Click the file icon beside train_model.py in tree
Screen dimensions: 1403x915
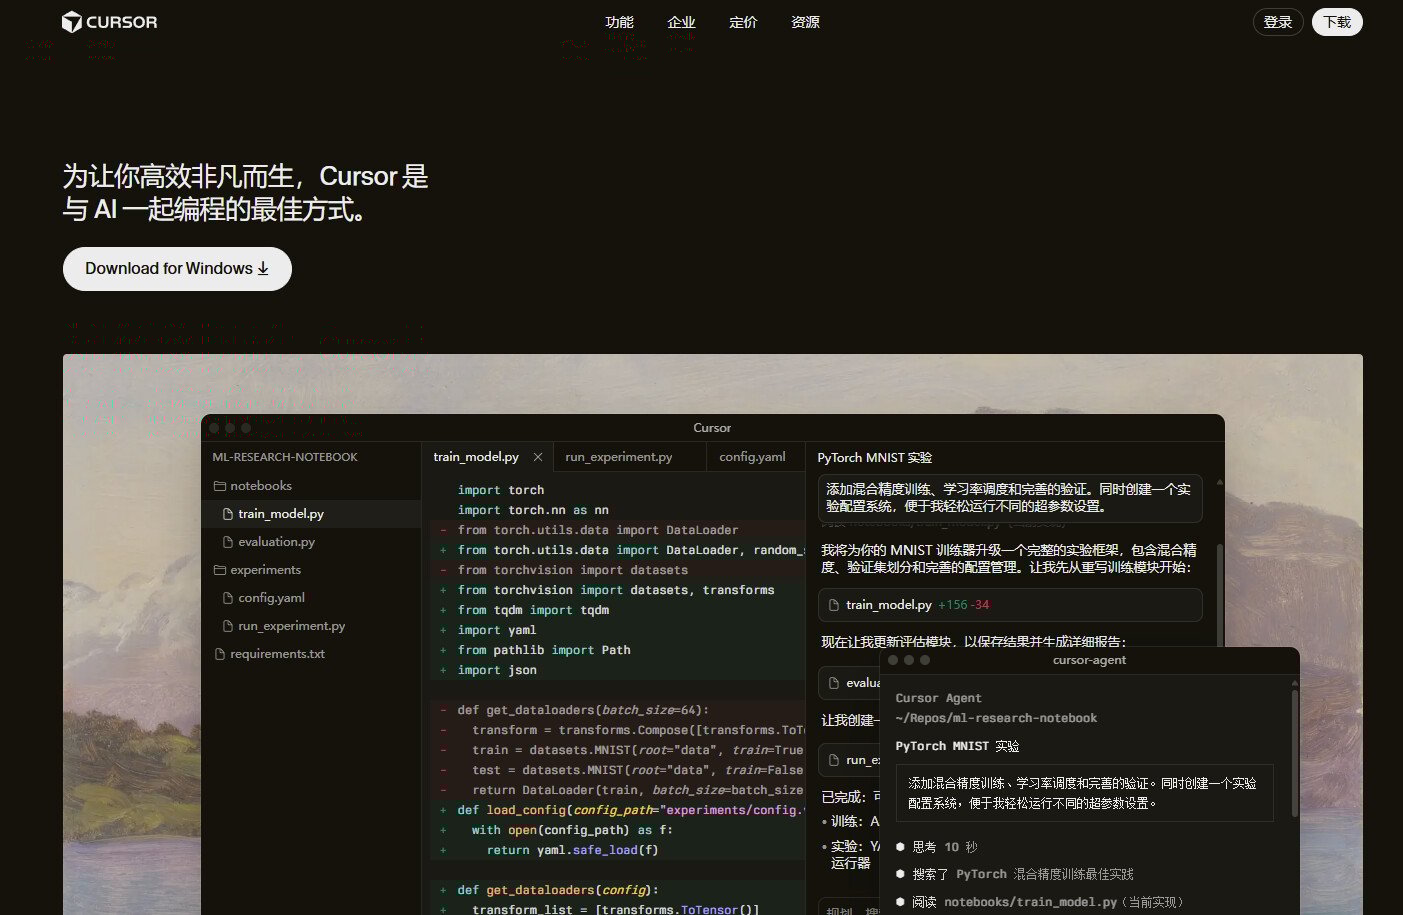[x=228, y=514]
